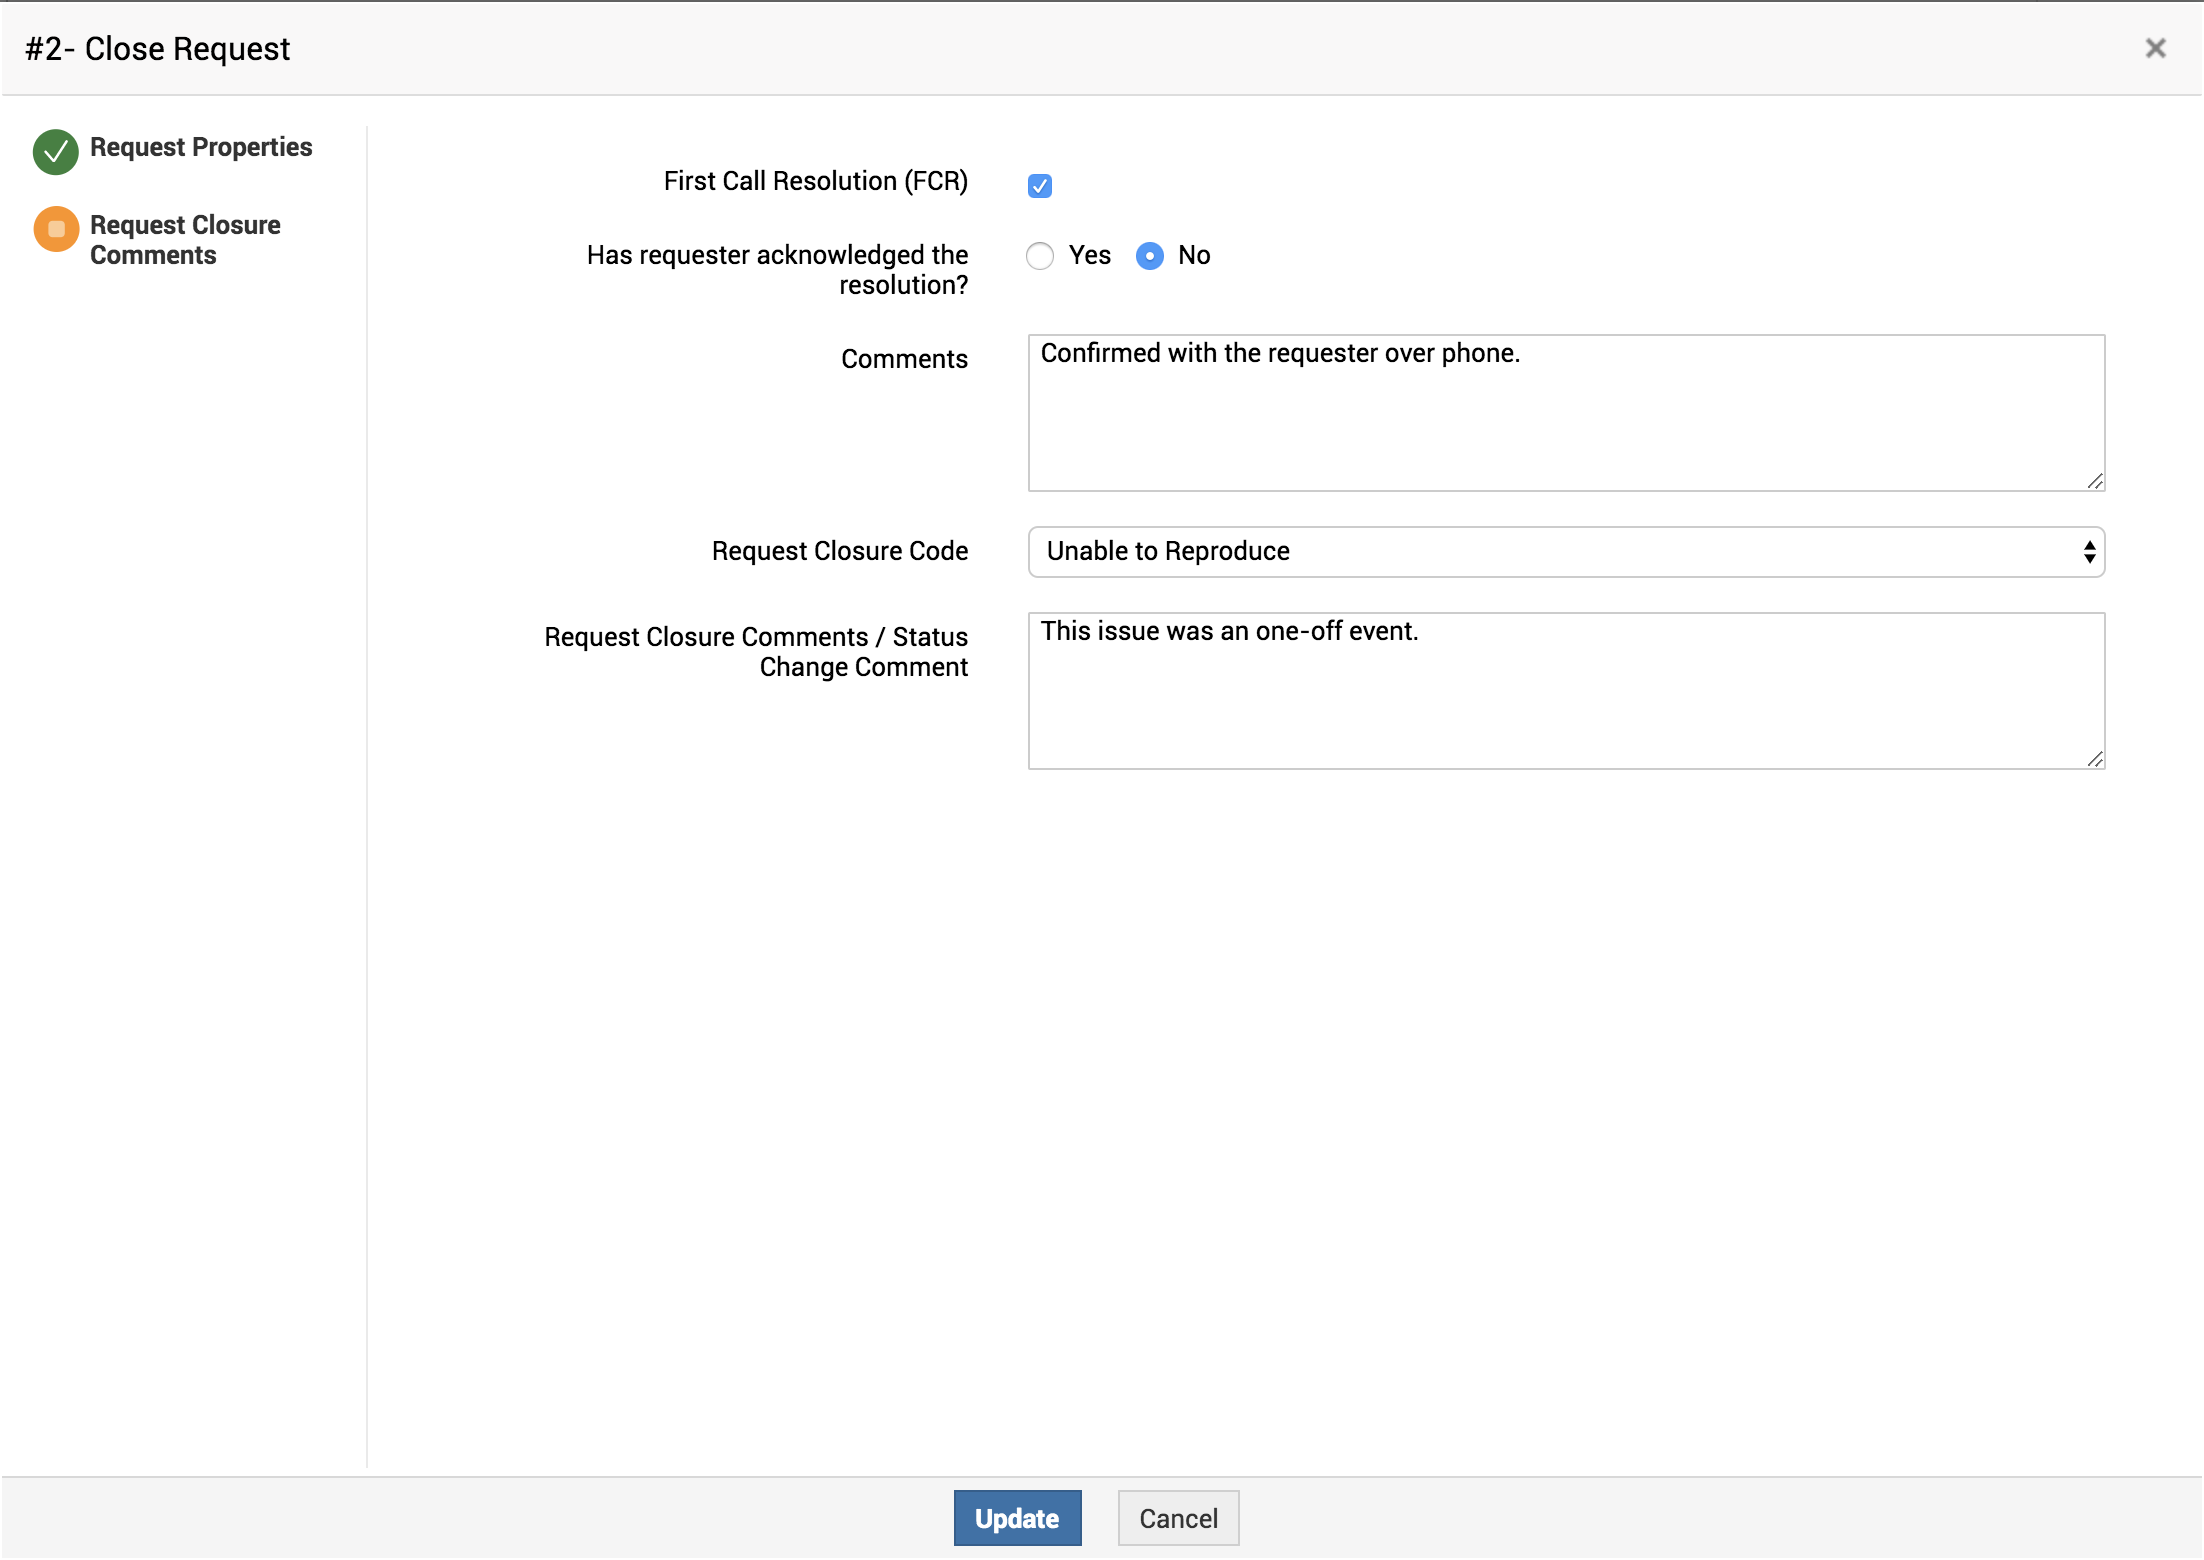
Task: Click the green checkmark Request Properties icon
Action: point(55,152)
